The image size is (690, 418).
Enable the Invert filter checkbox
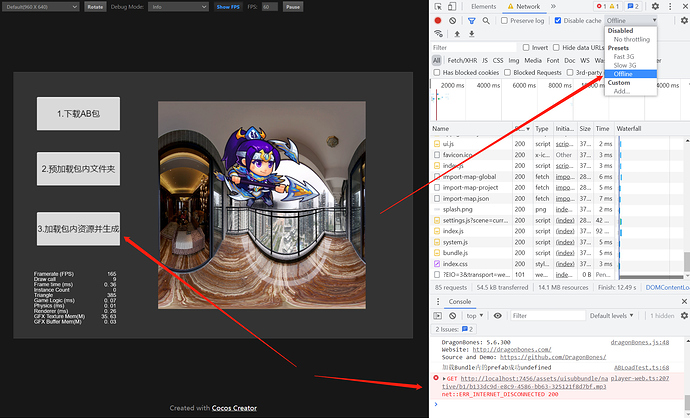(526, 48)
